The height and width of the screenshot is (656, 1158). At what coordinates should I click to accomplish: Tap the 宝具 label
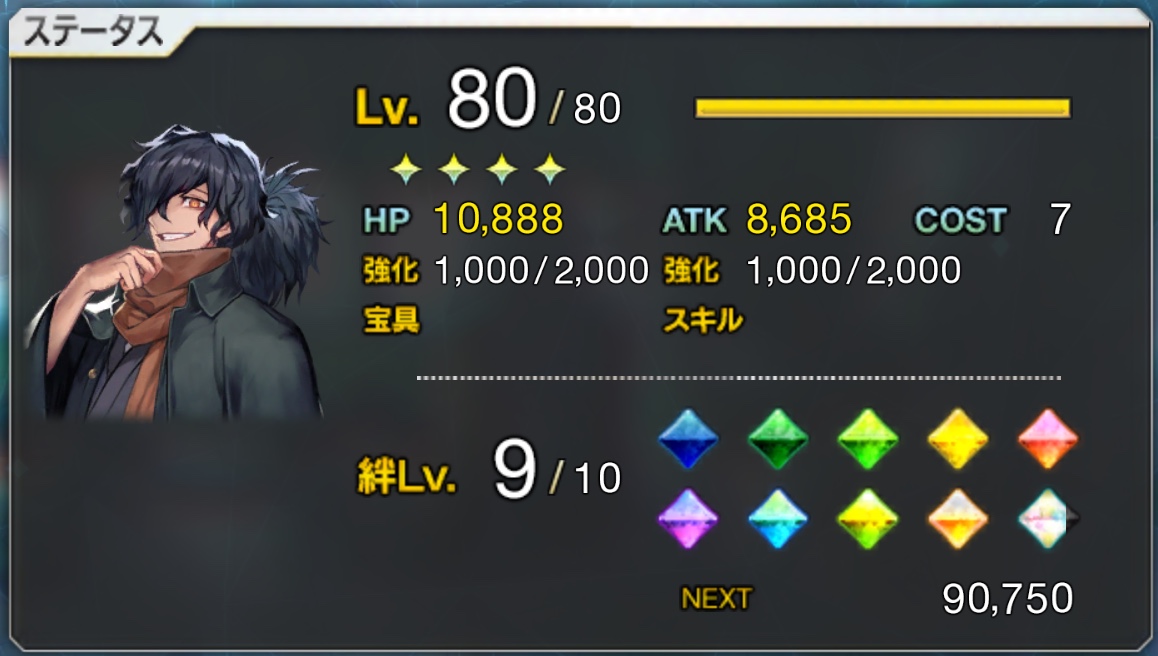pyautogui.click(x=391, y=320)
